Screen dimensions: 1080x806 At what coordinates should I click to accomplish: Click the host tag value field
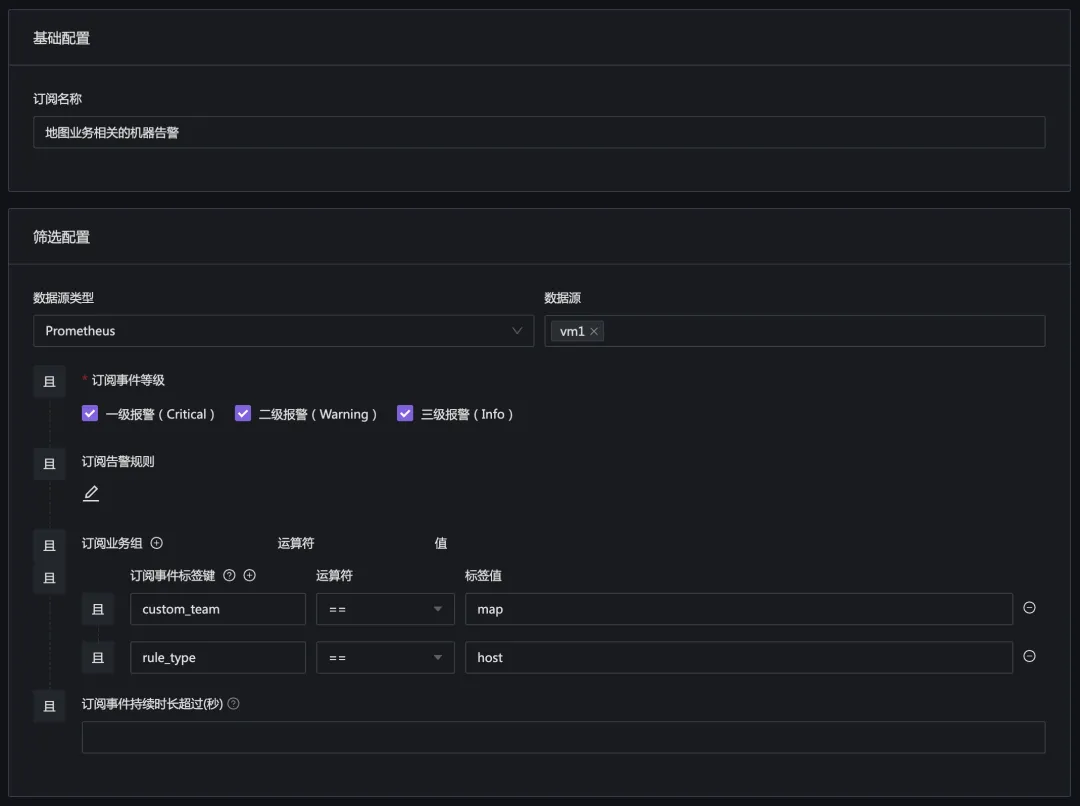[x=738, y=657]
